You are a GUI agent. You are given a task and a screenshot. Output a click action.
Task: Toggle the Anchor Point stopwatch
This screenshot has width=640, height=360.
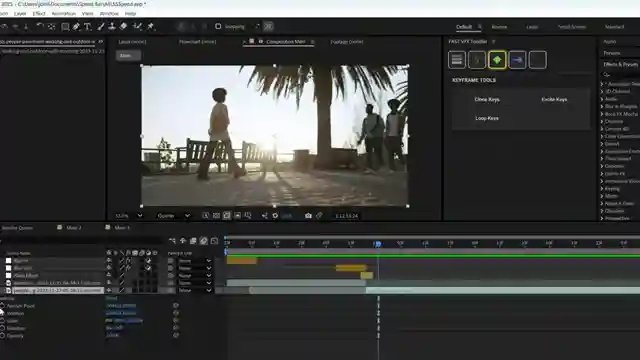click(x=2, y=306)
